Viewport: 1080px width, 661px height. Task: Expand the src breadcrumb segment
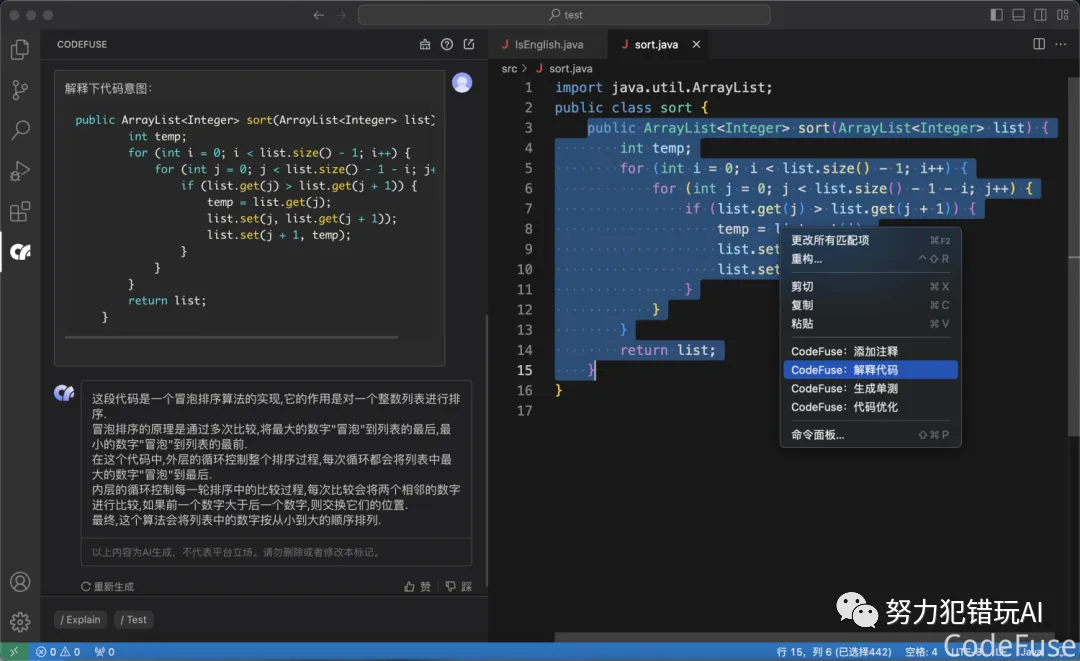[509, 68]
